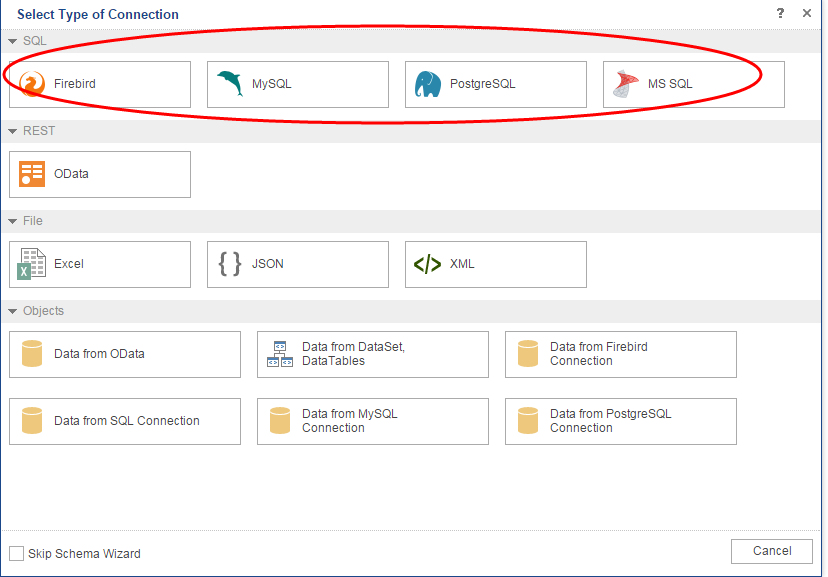Click the MySQL dolphin icon
Viewport: 828px width, 577px height.
(x=230, y=83)
